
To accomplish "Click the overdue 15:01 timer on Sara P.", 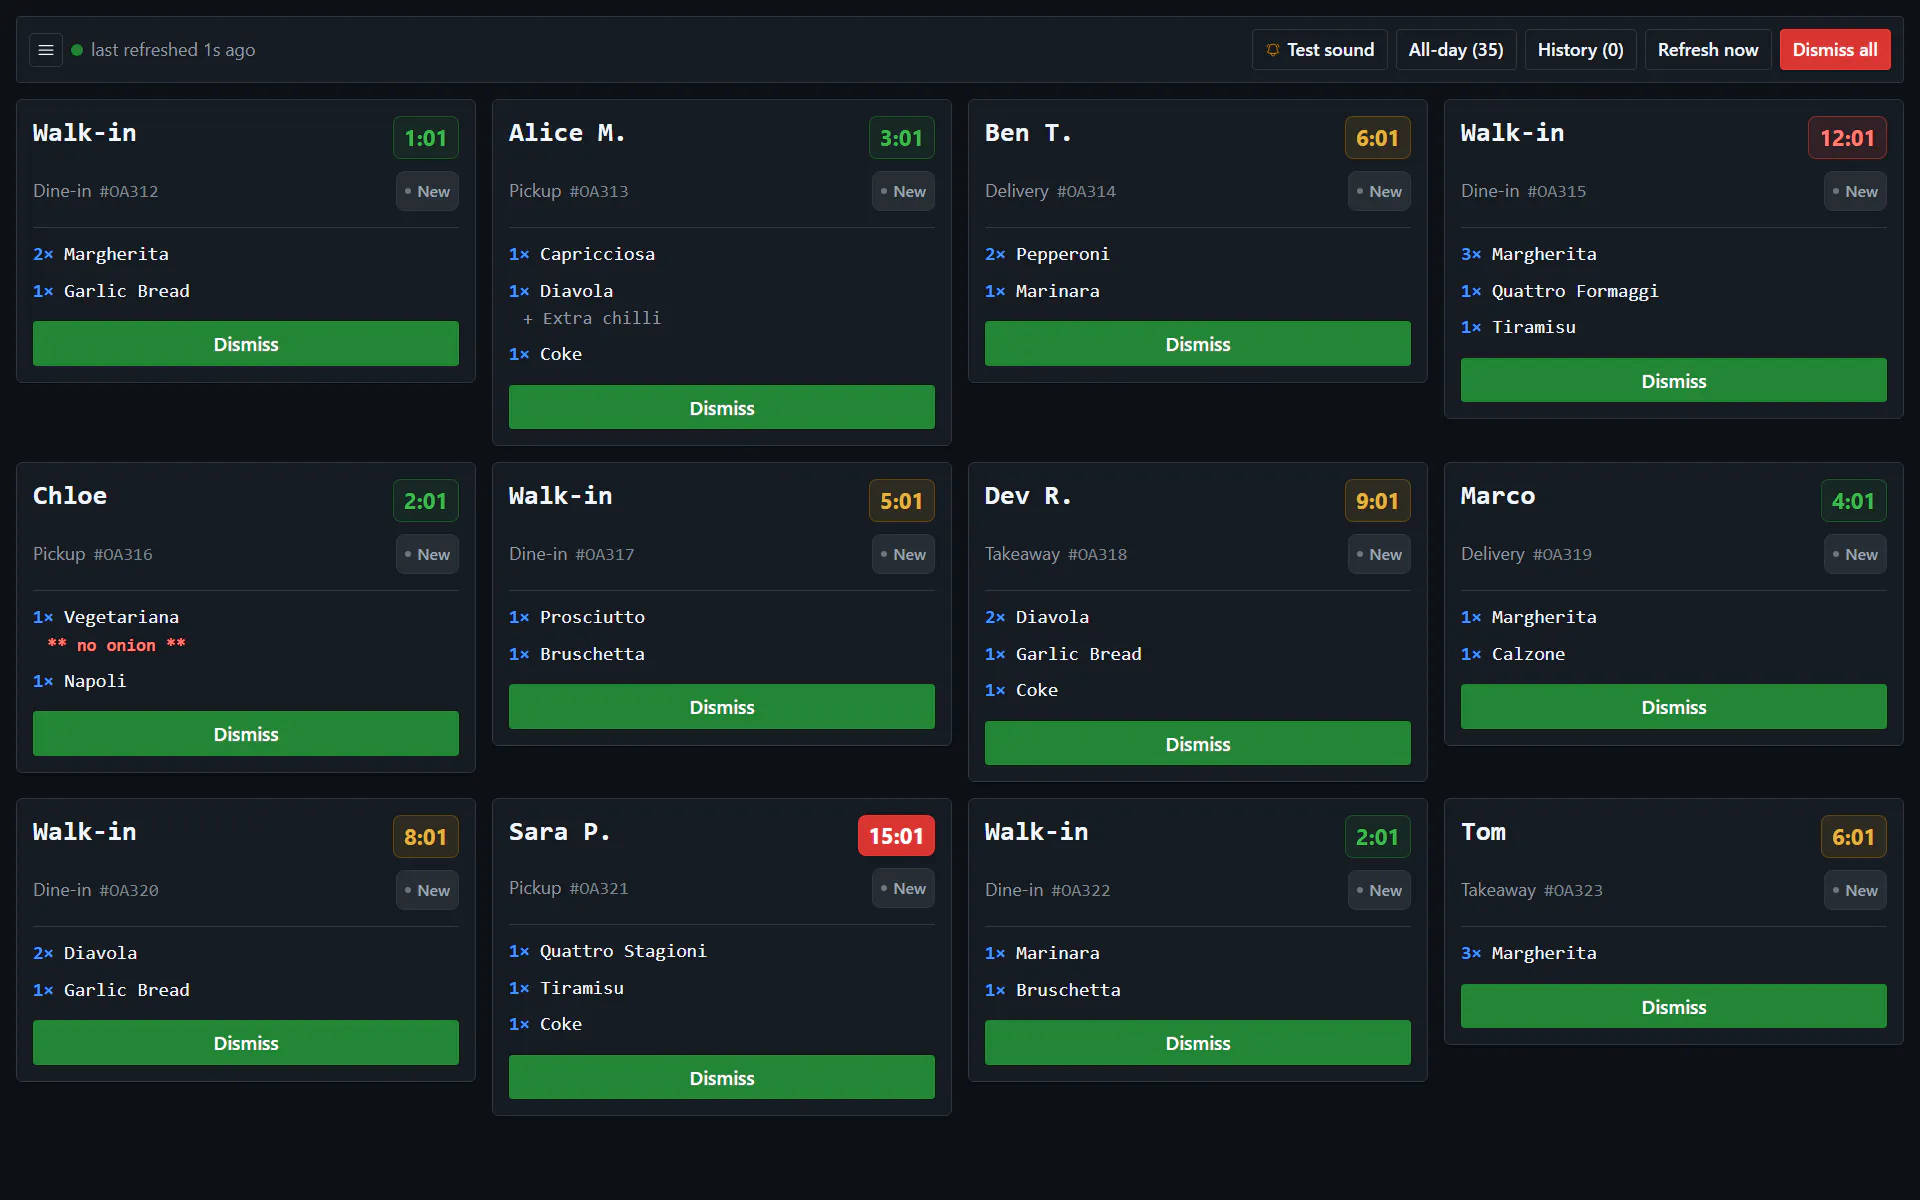I will tap(896, 836).
